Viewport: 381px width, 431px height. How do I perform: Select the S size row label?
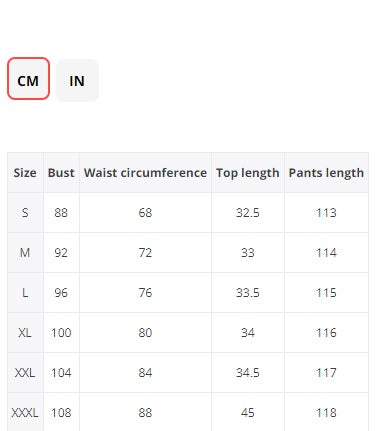click(x=25, y=213)
